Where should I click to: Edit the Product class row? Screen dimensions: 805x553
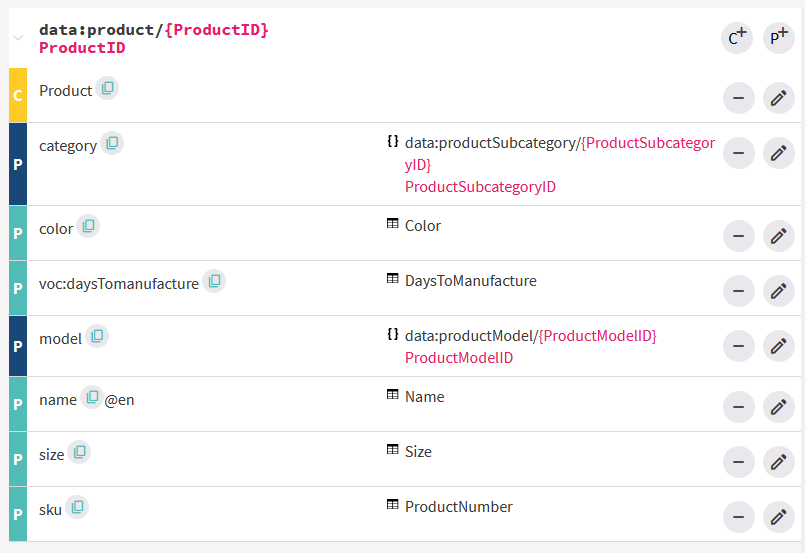pos(778,98)
